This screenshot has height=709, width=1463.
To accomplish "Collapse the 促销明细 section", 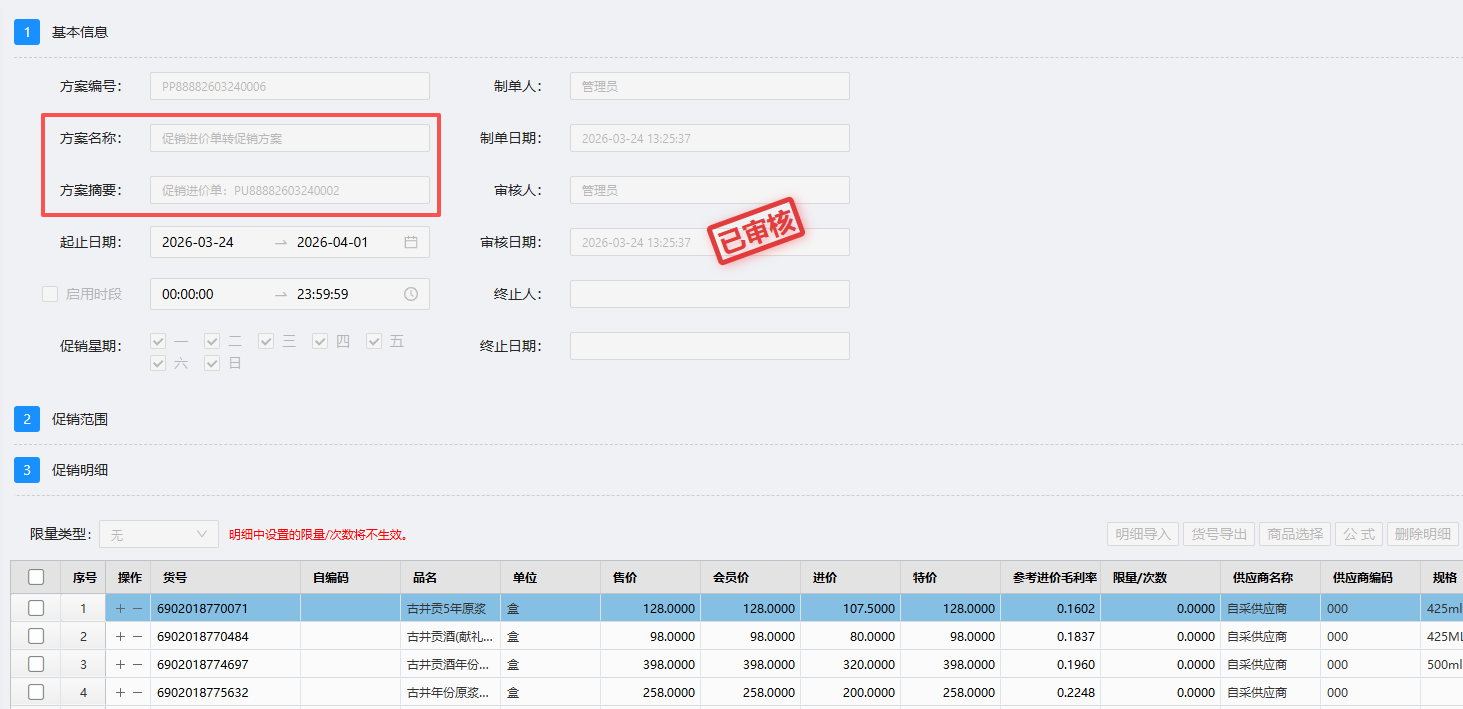I will point(80,469).
